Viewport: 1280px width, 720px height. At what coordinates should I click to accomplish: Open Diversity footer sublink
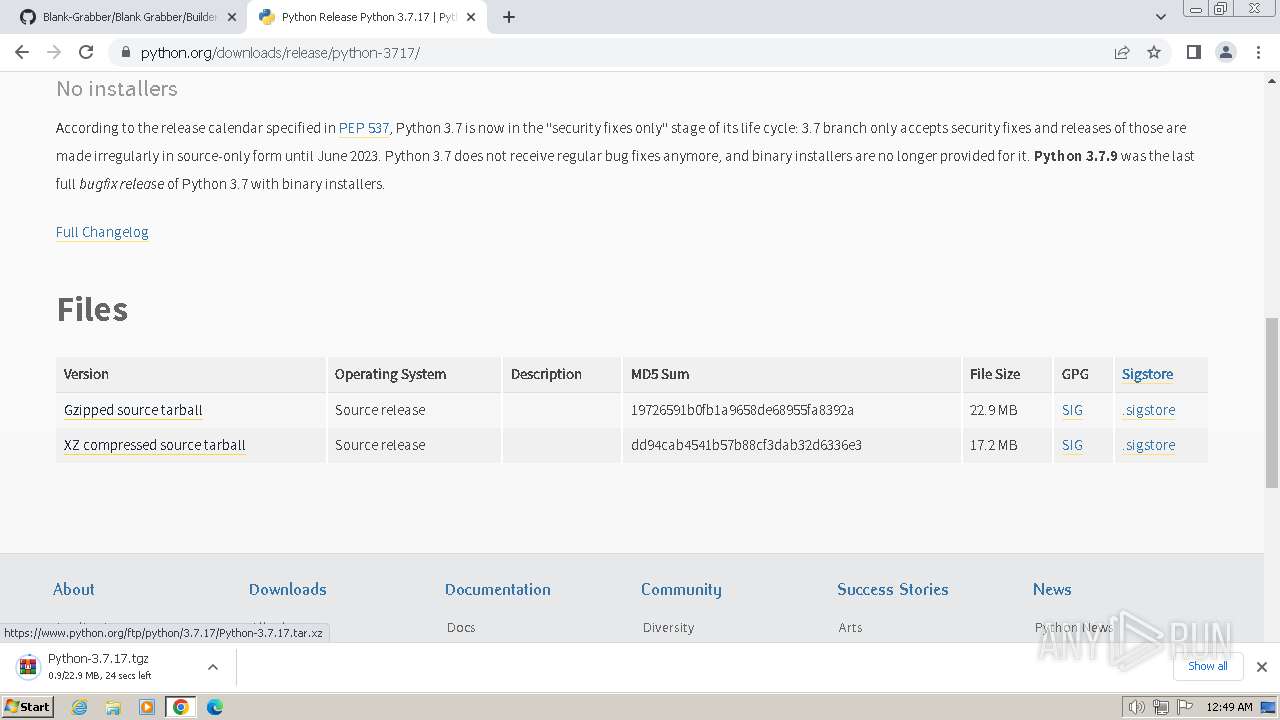coord(668,627)
